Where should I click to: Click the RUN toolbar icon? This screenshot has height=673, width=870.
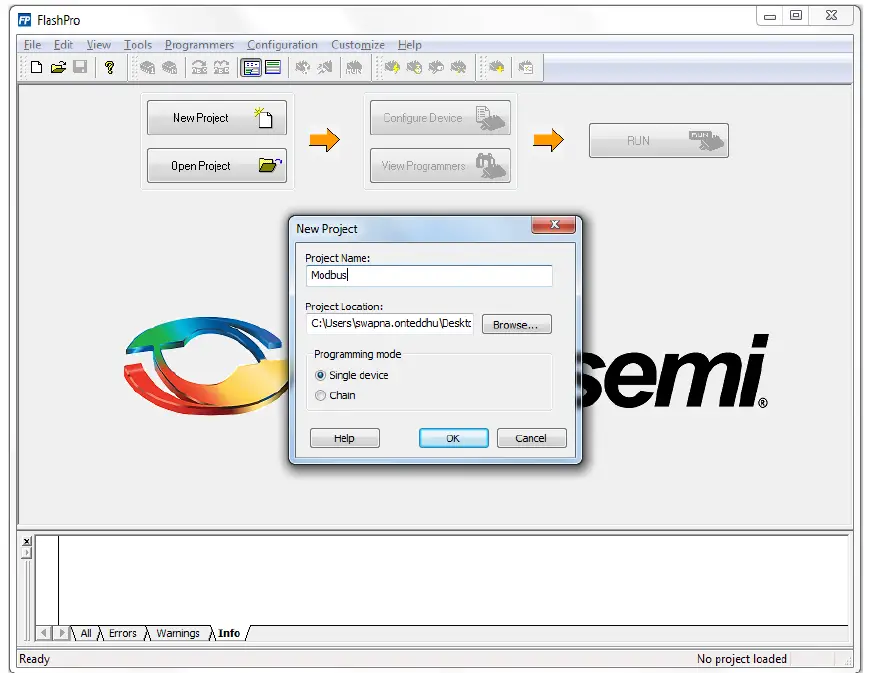click(354, 67)
